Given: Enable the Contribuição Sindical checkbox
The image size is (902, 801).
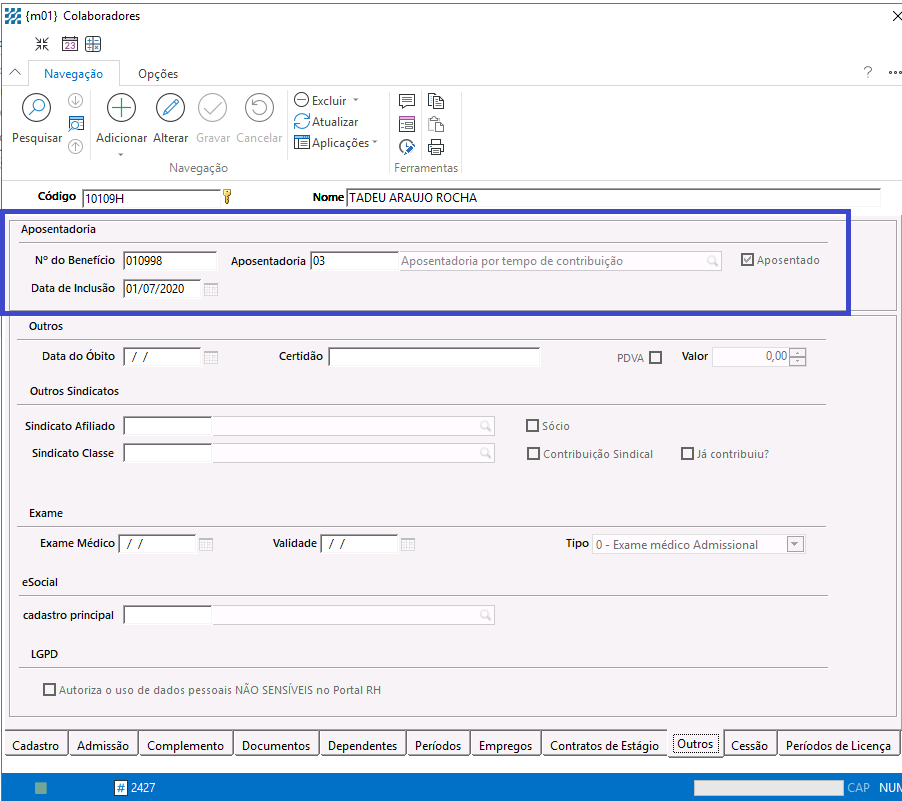Looking at the screenshot, I should [x=533, y=454].
